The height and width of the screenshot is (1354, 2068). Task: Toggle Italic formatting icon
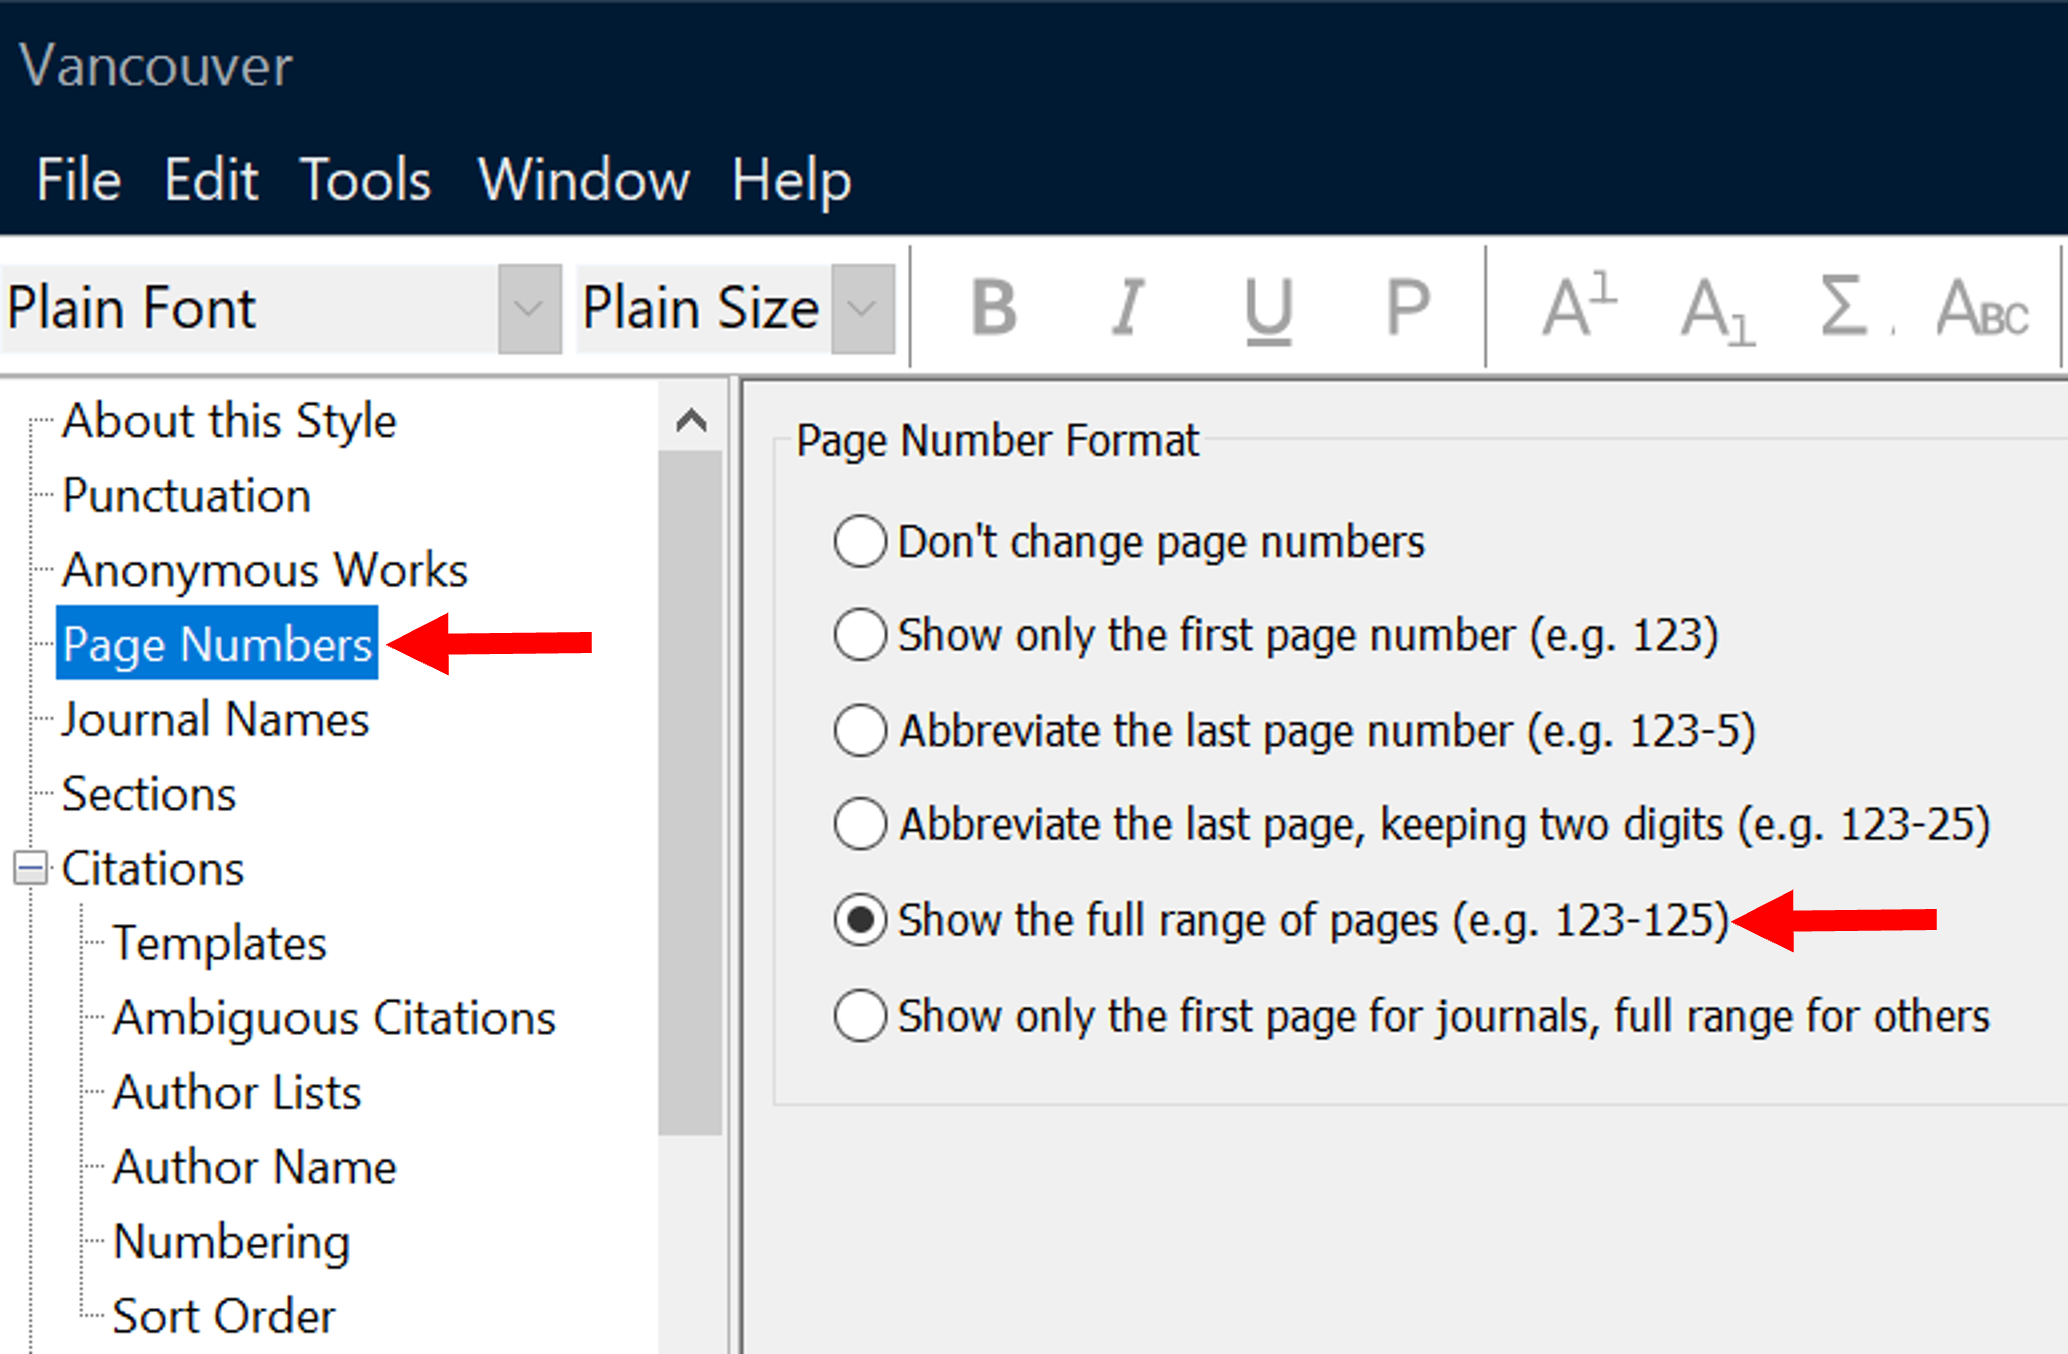pyautogui.click(x=1128, y=307)
